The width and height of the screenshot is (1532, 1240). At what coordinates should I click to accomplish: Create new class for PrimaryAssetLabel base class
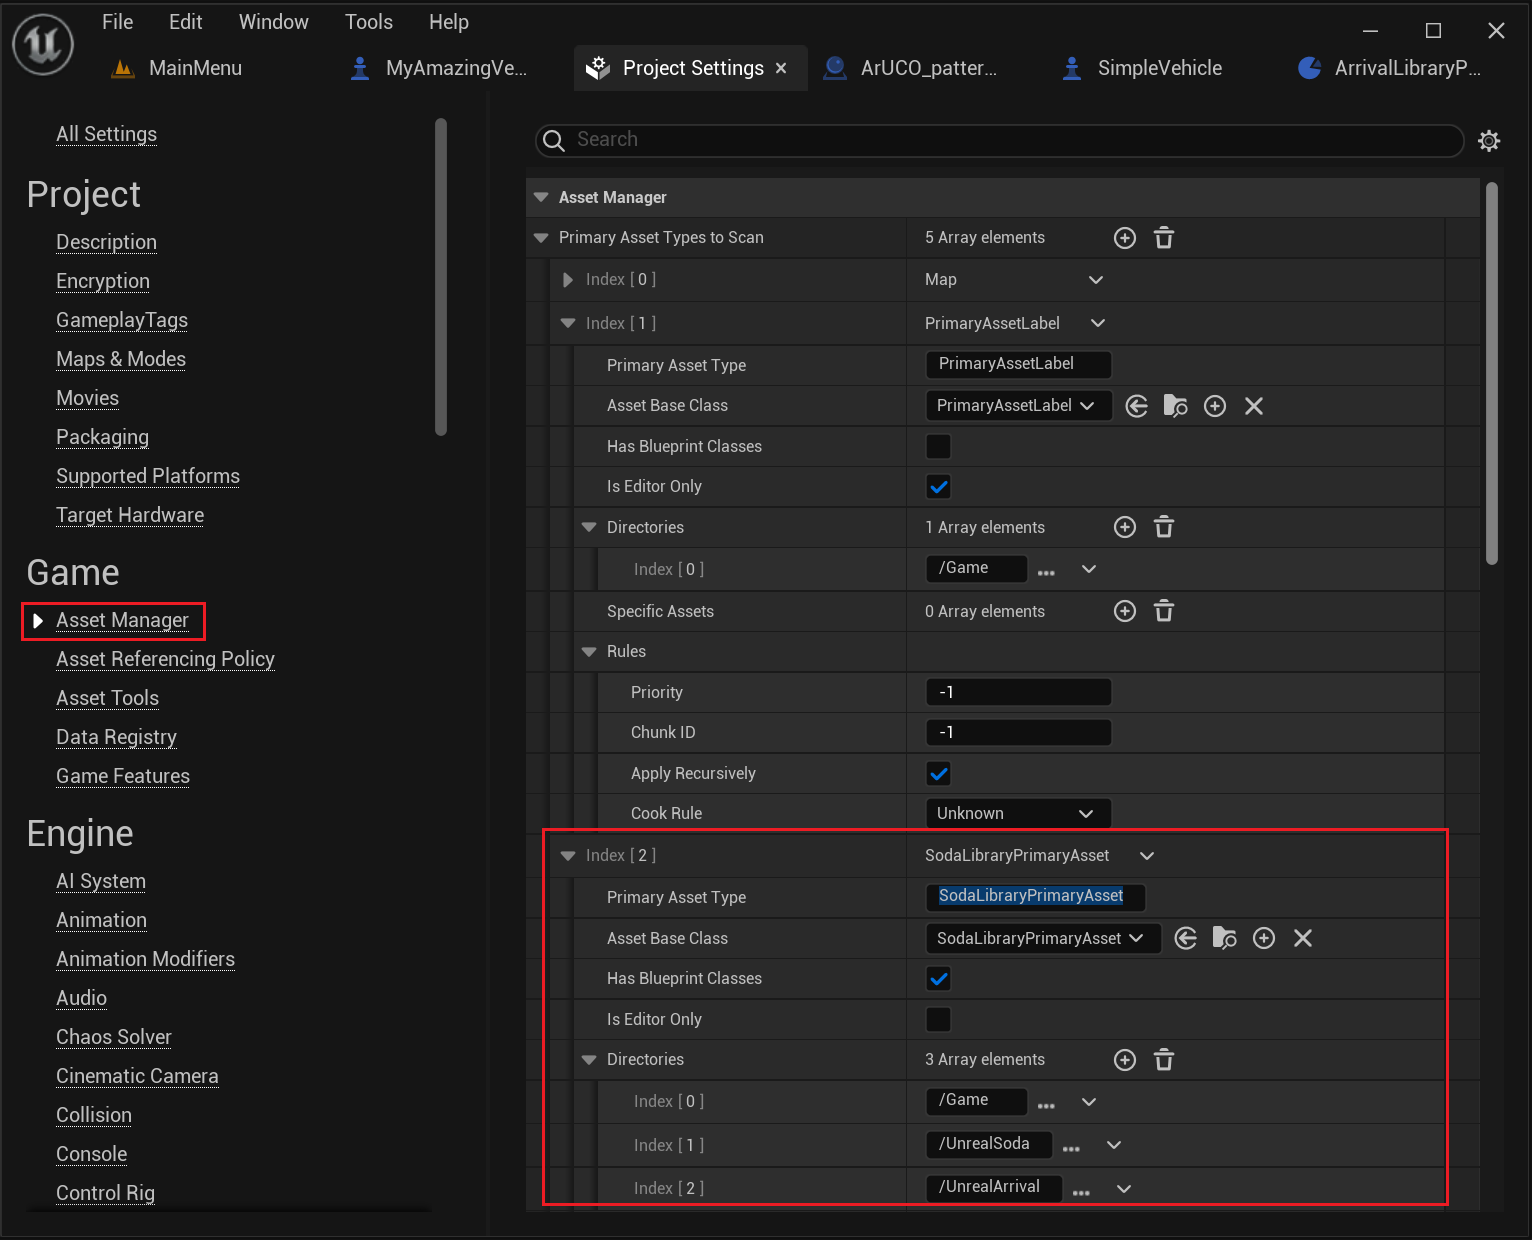tap(1215, 406)
